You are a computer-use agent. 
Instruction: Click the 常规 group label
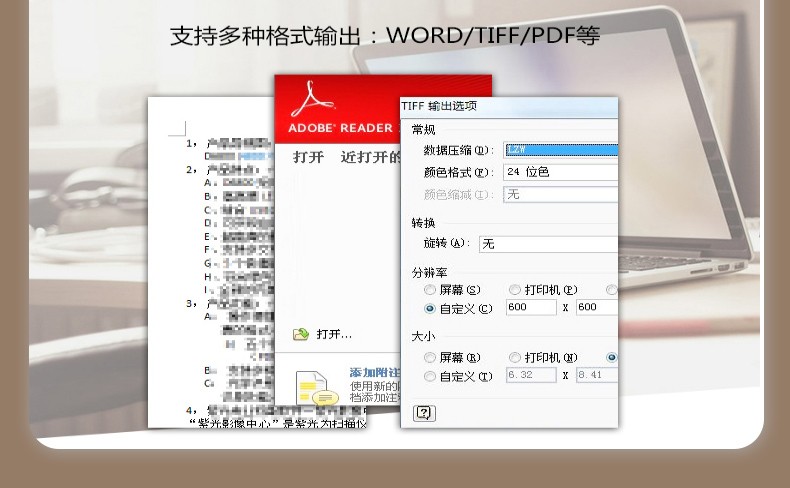(423, 130)
